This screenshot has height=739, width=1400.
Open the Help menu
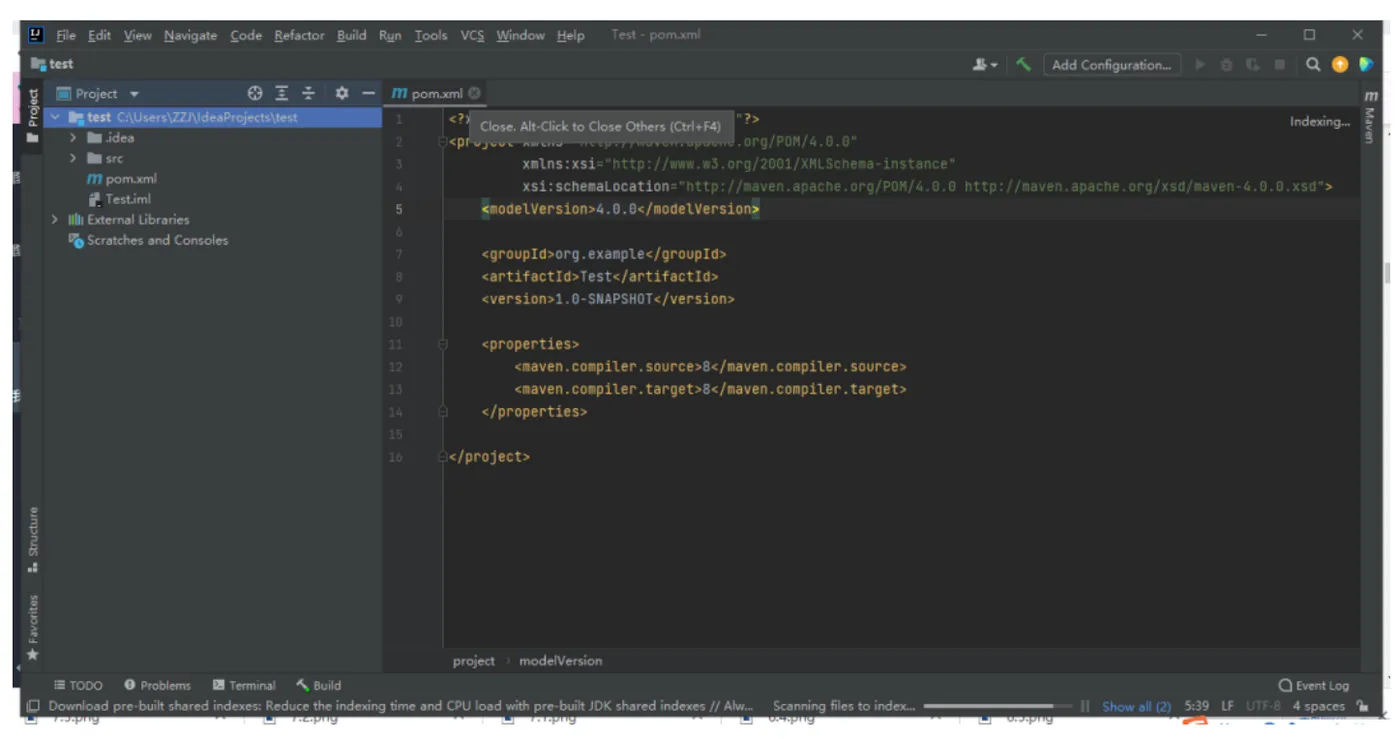pos(571,35)
